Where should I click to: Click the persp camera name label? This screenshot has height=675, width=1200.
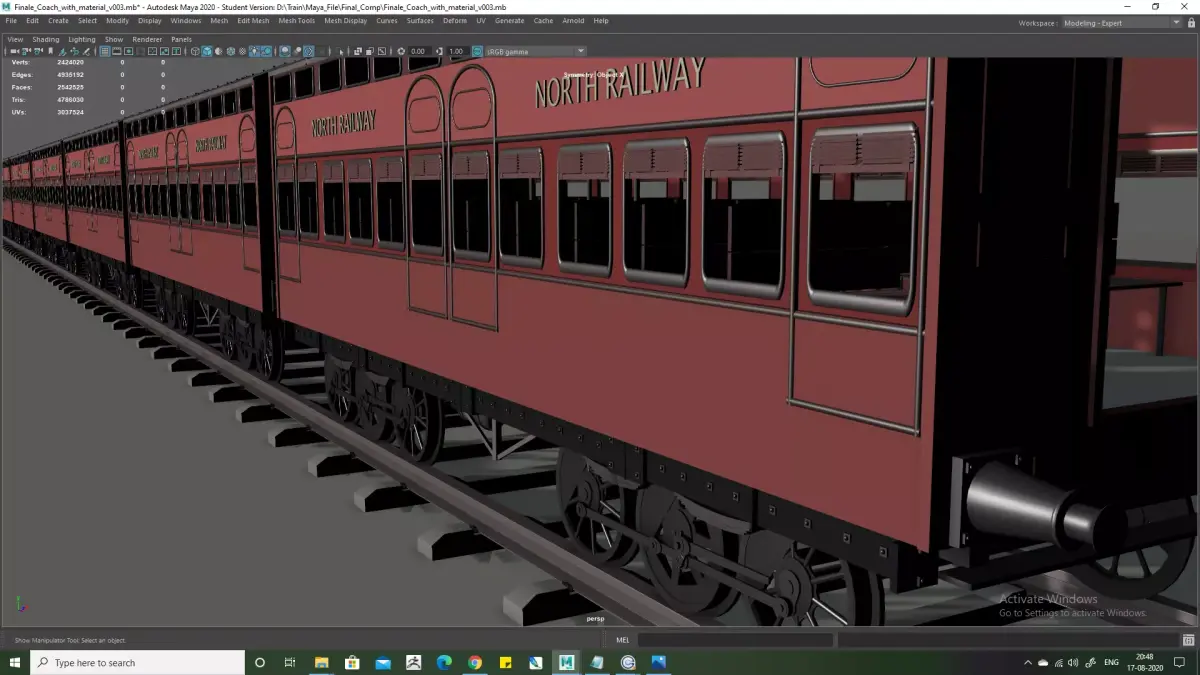tap(596, 619)
